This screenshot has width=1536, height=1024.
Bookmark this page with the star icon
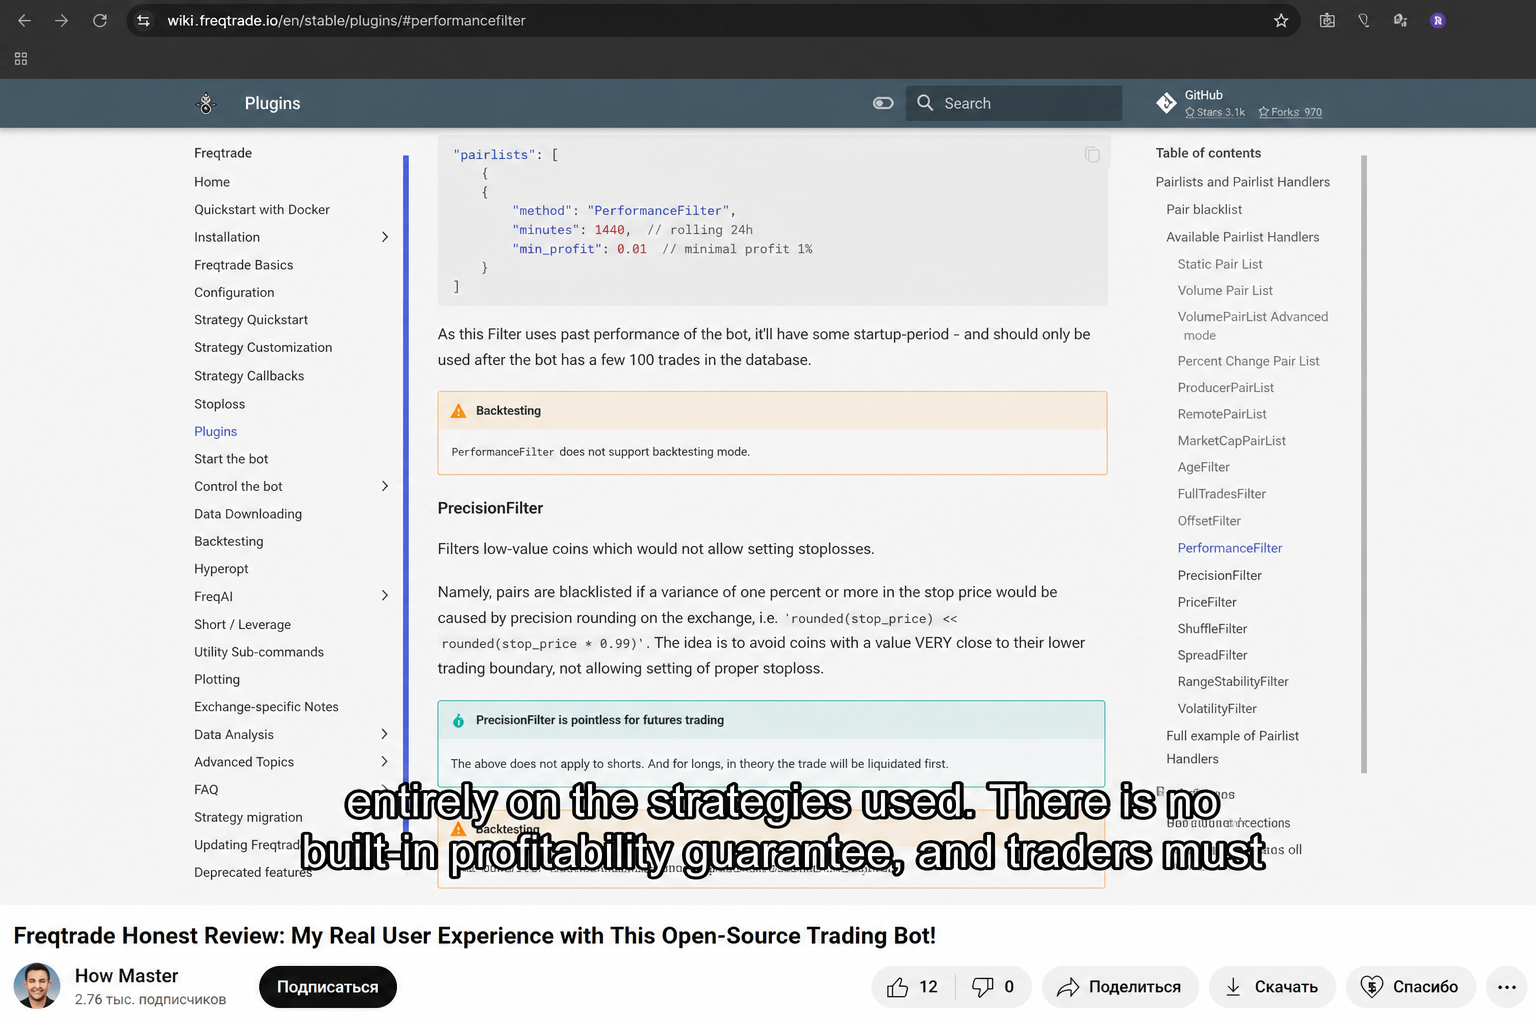(1281, 20)
